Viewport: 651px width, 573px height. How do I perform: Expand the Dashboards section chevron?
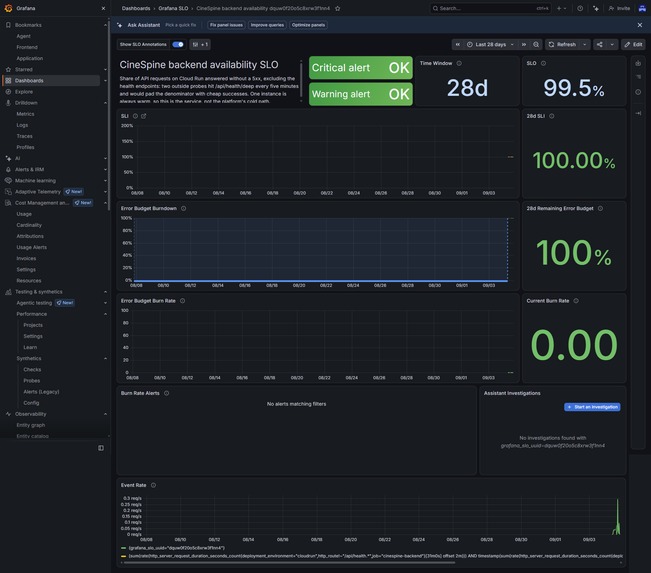(x=105, y=81)
